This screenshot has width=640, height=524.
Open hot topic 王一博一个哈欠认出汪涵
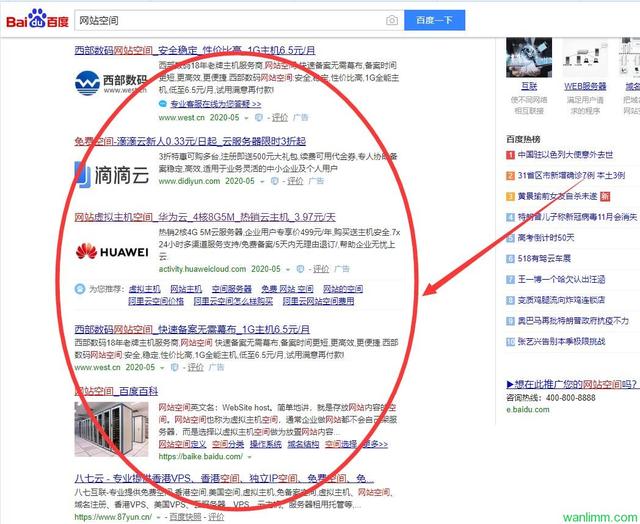pos(562,280)
